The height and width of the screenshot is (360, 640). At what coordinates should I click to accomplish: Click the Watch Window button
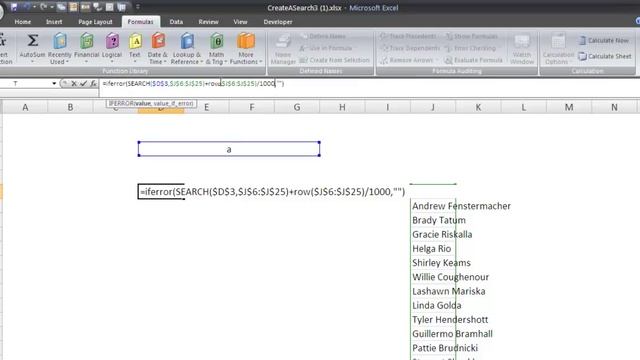tap(522, 49)
